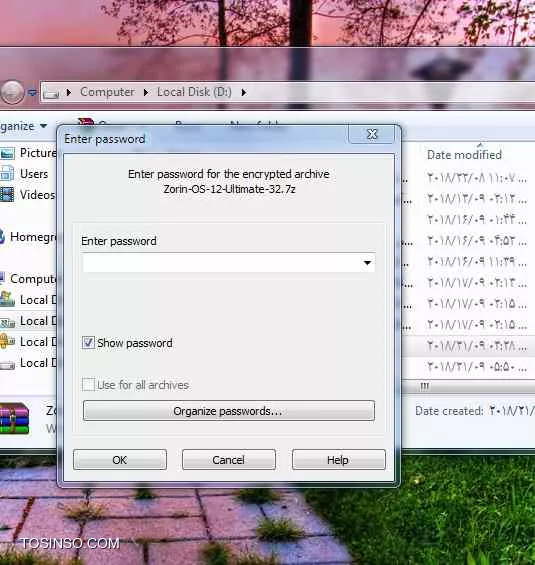Select Computer node in navigation pane
Screen dimensions: 535x565
[x=29, y=279]
